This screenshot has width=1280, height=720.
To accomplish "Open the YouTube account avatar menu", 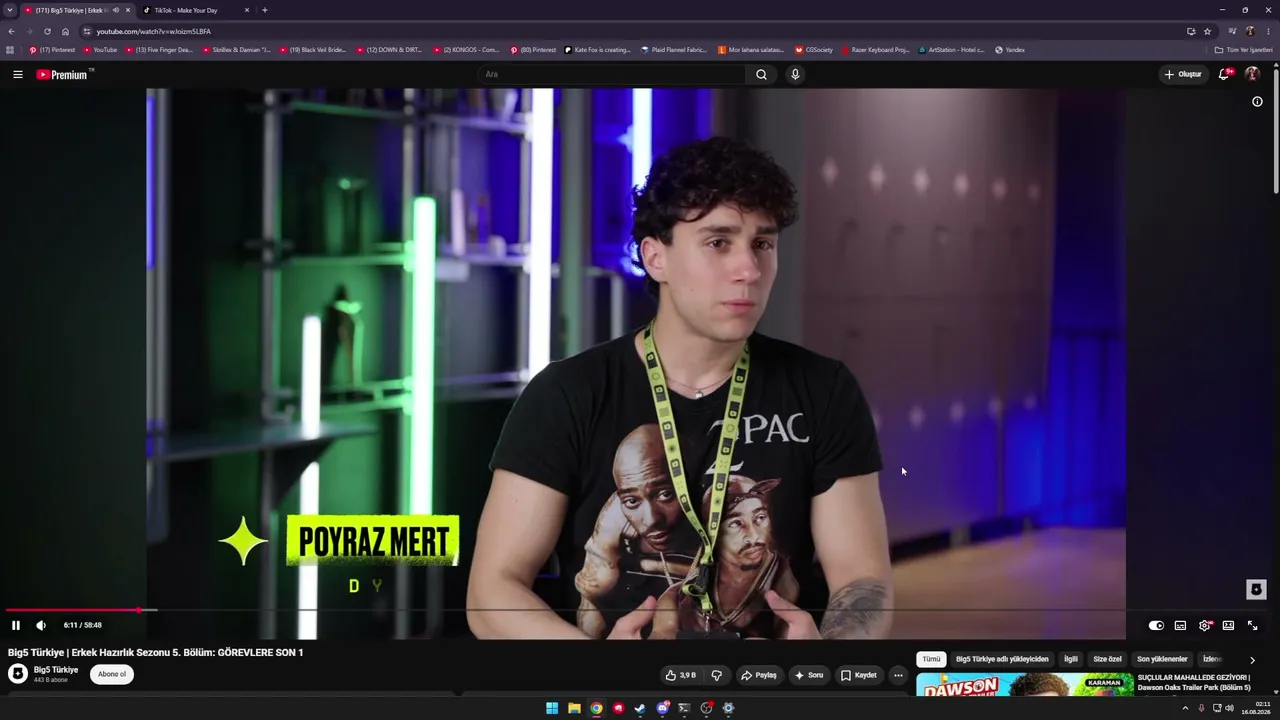I will pyautogui.click(x=1252, y=74).
